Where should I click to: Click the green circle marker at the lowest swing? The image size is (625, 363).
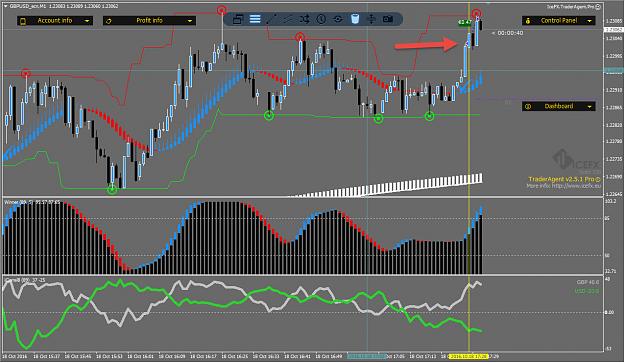112,190
